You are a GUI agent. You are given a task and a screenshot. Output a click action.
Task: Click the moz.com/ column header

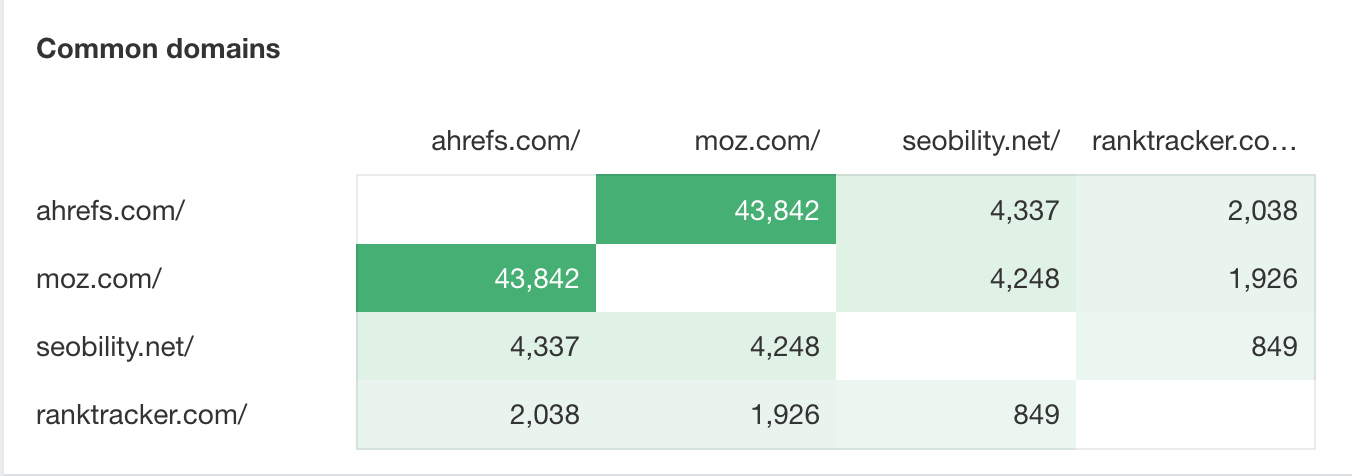(757, 142)
